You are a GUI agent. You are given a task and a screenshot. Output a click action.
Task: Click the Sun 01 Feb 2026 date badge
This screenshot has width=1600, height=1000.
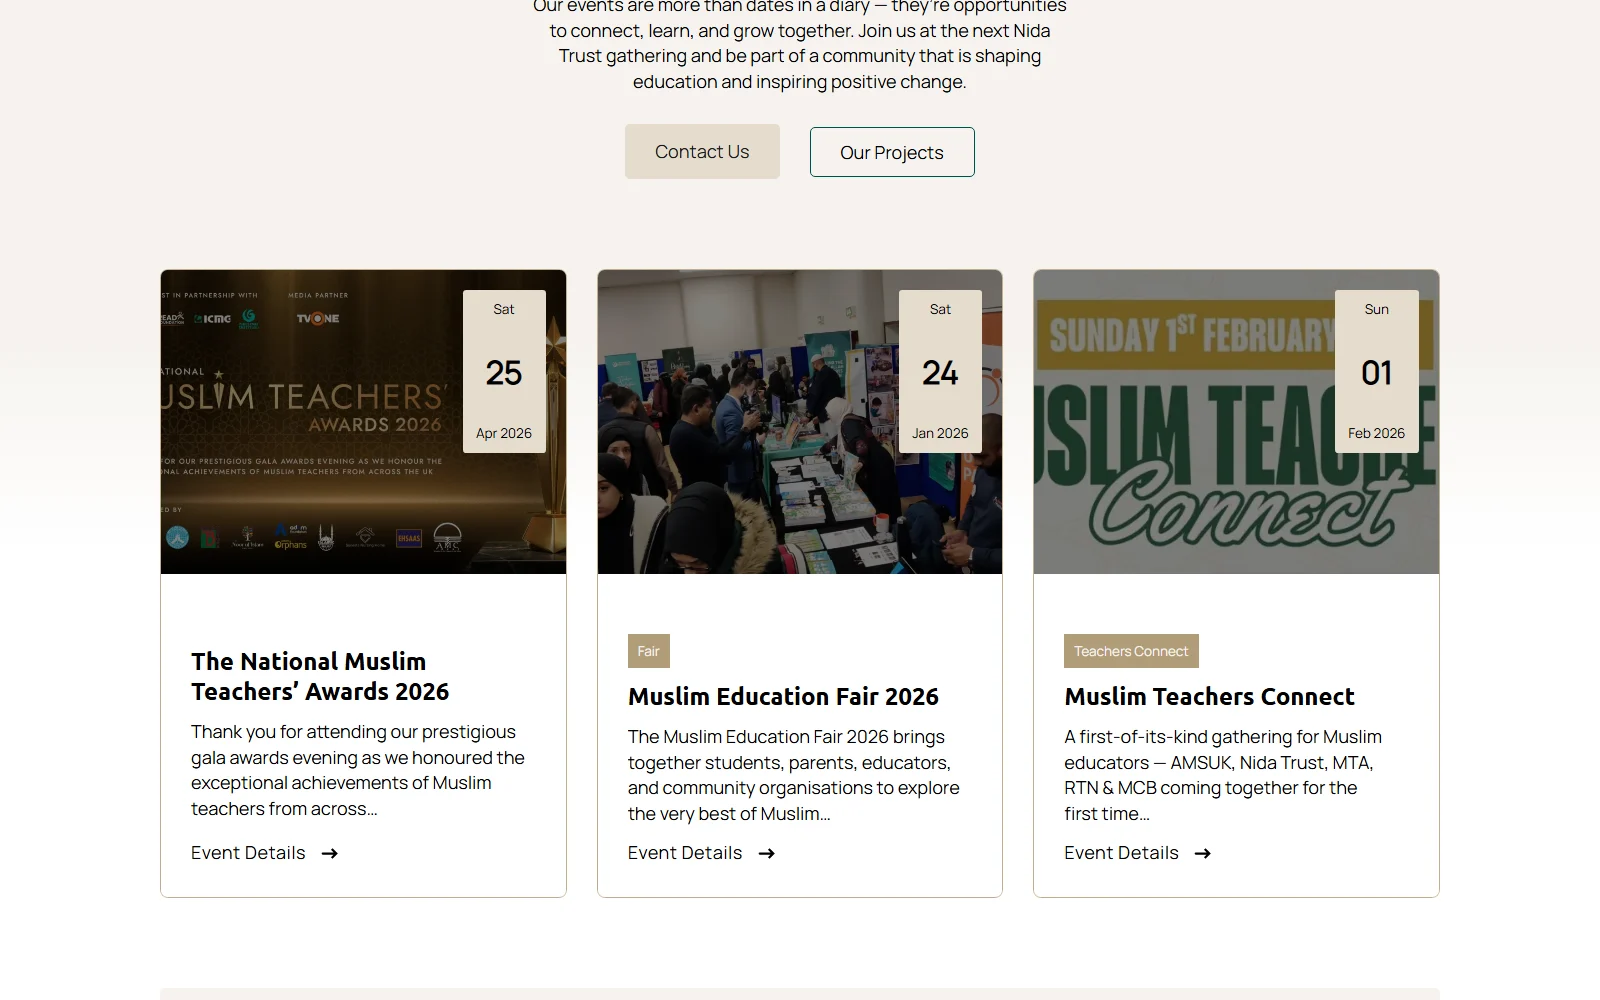point(1377,371)
